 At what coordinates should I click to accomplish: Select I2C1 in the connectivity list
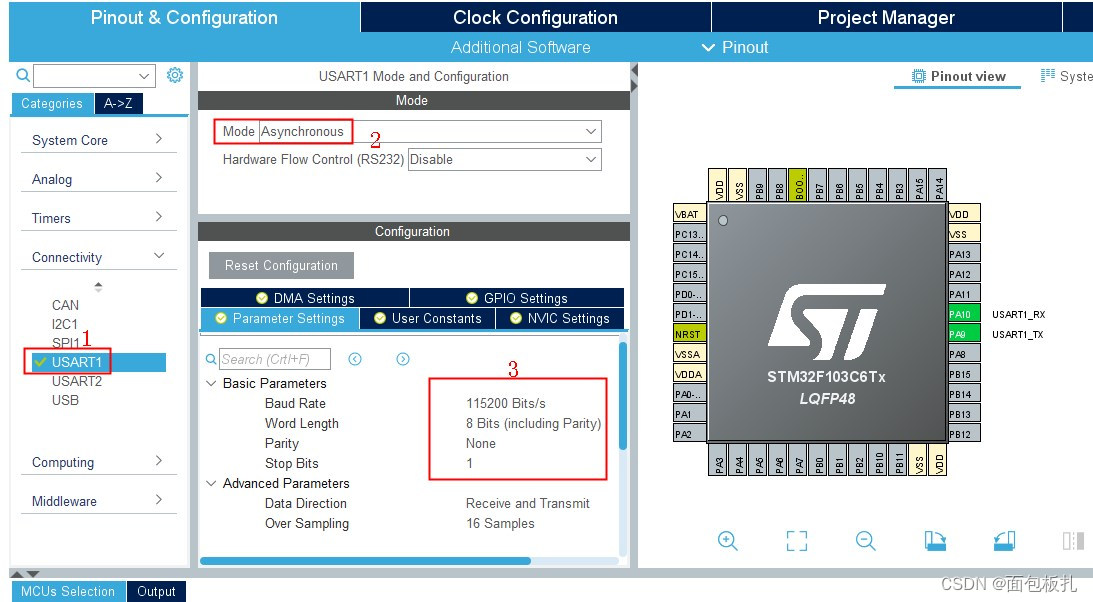click(65, 324)
